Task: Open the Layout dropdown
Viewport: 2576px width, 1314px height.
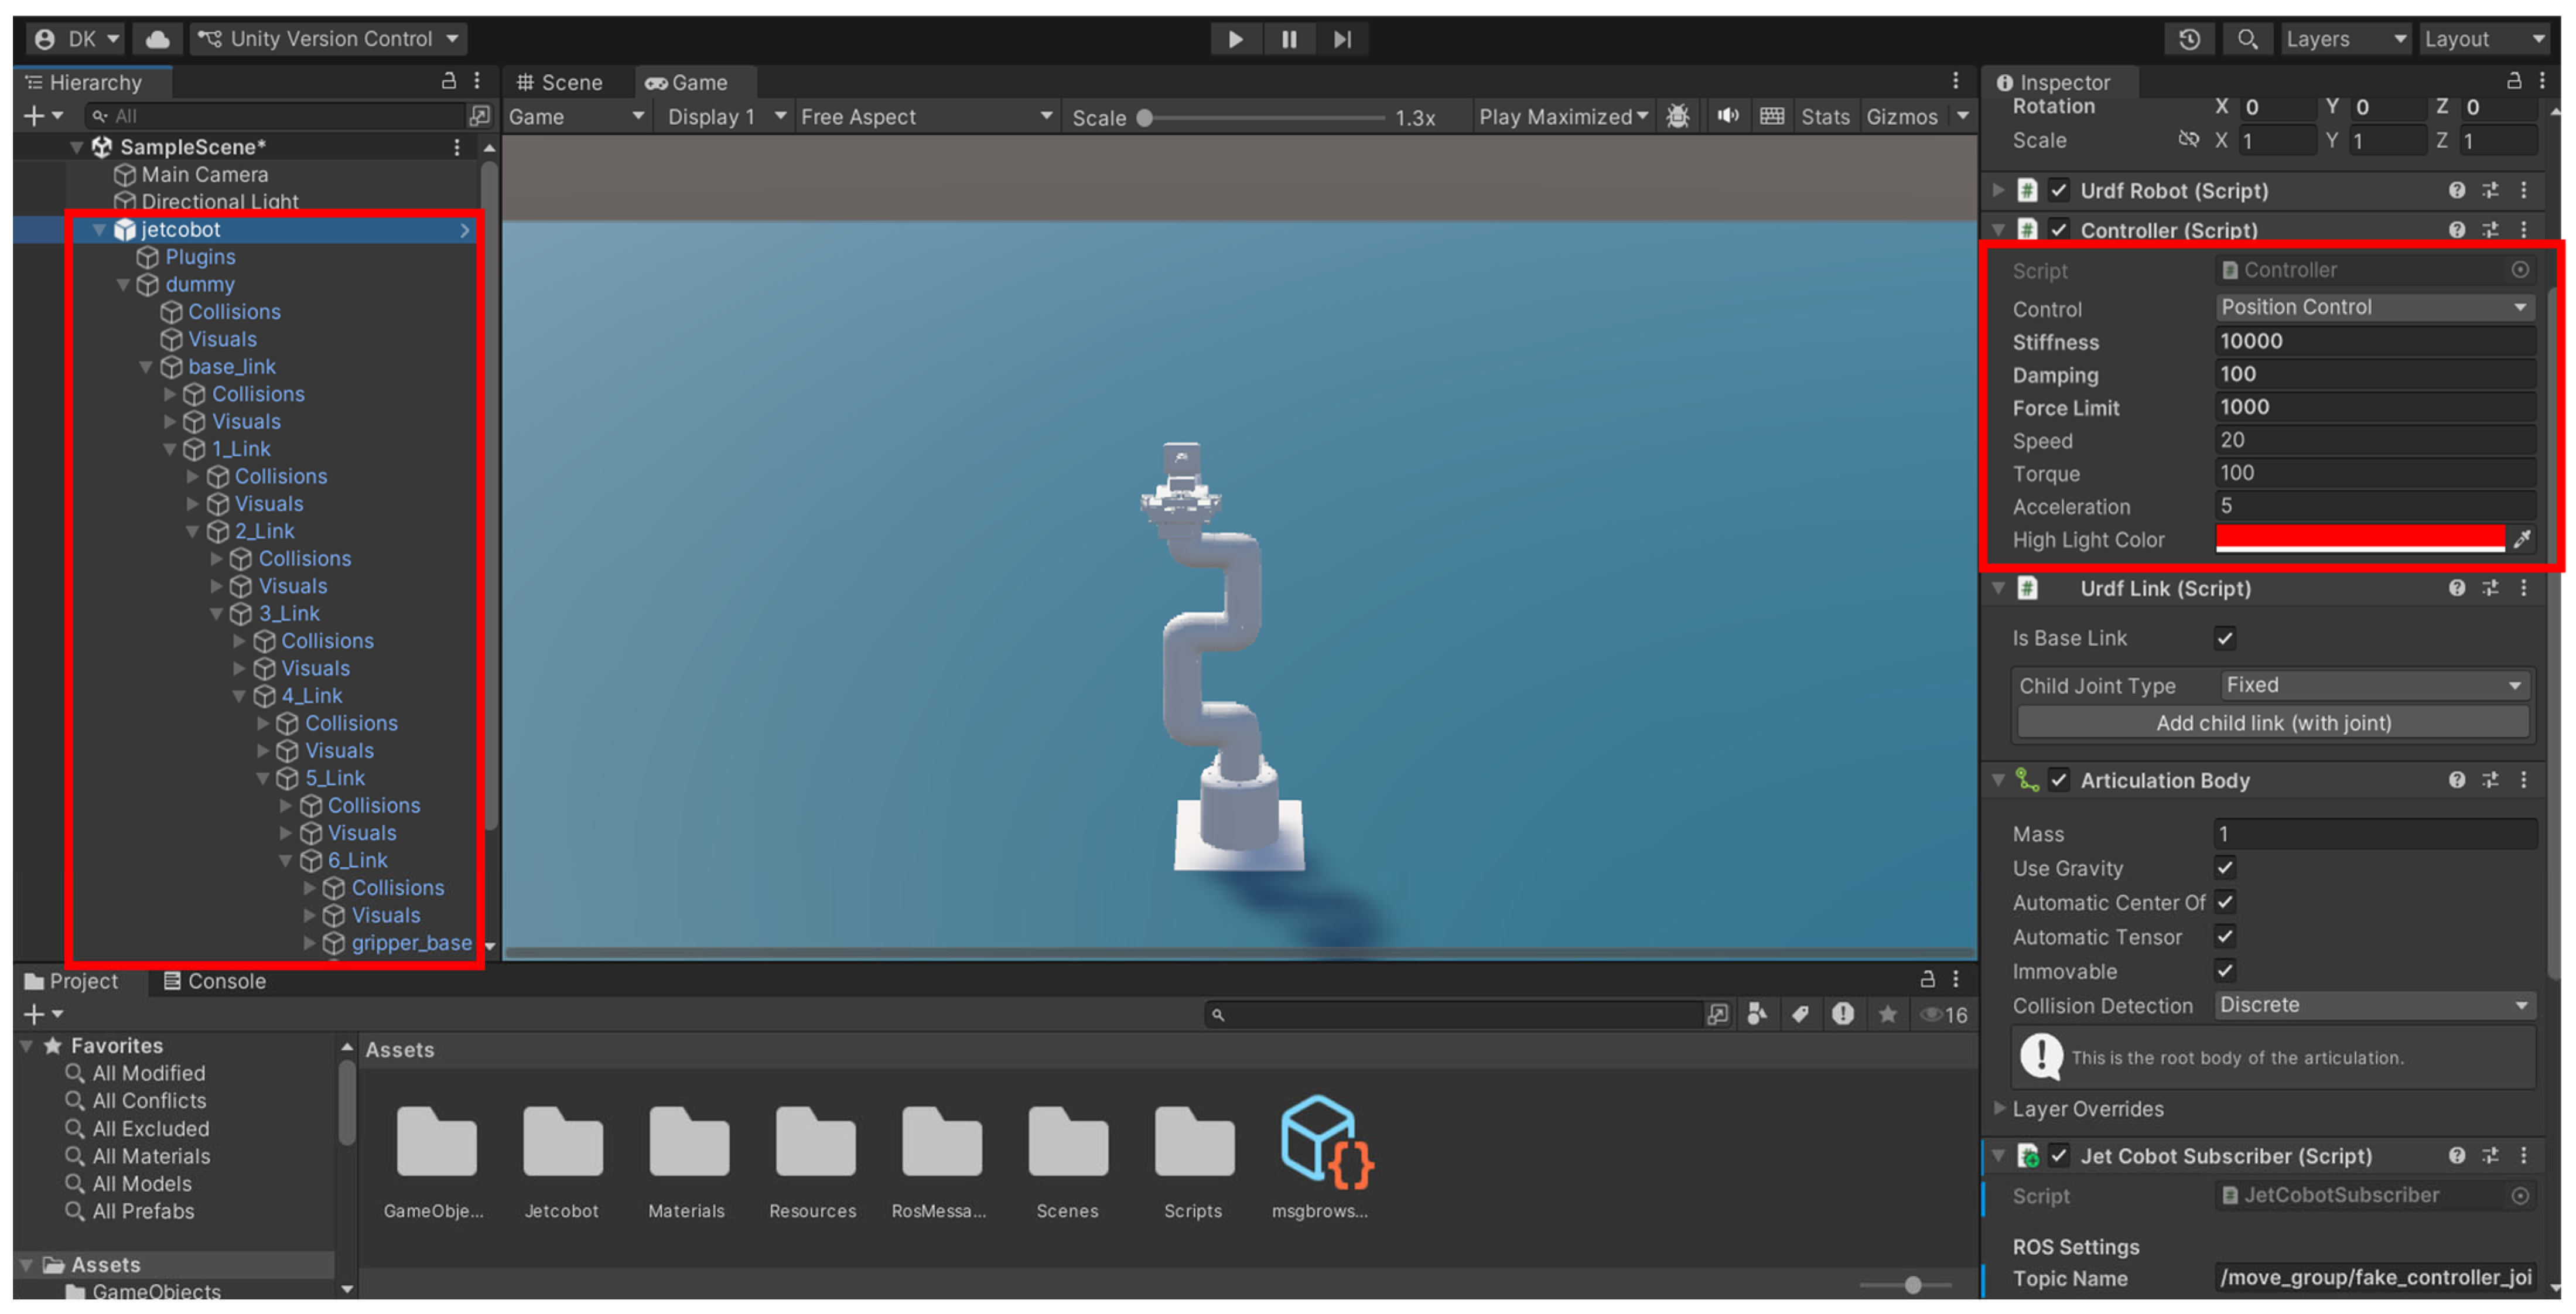Action: tap(2485, 39)
